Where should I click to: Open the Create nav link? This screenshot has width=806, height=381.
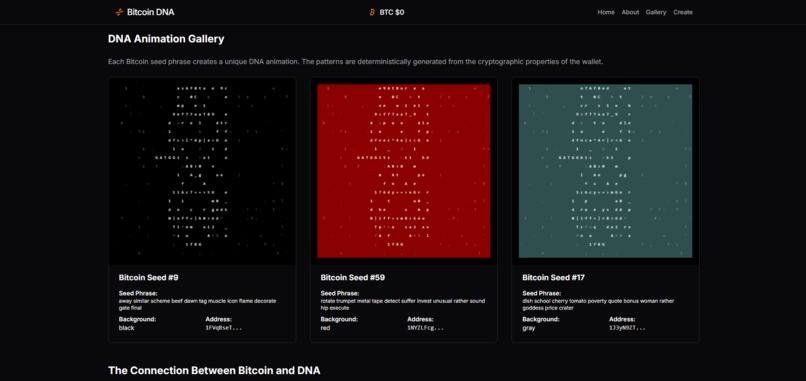[683, 12]
